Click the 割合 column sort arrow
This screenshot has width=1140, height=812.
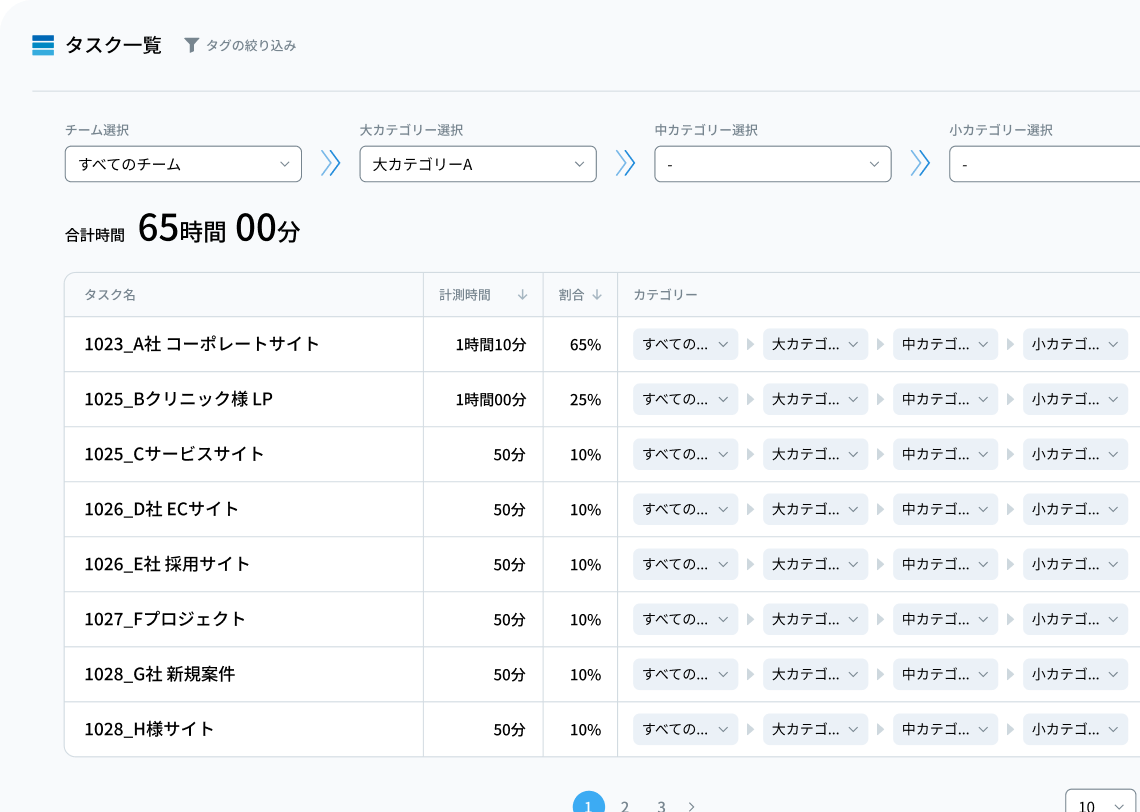pyautogui.click(x=597, y=295)
